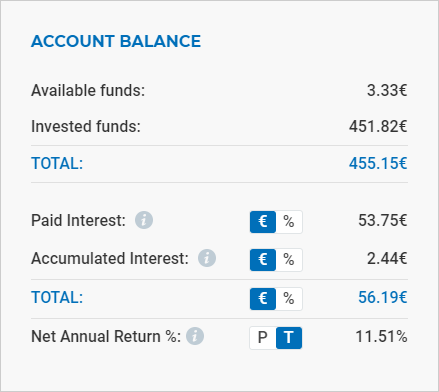Select the Available funds amount 3.33€

387,90
